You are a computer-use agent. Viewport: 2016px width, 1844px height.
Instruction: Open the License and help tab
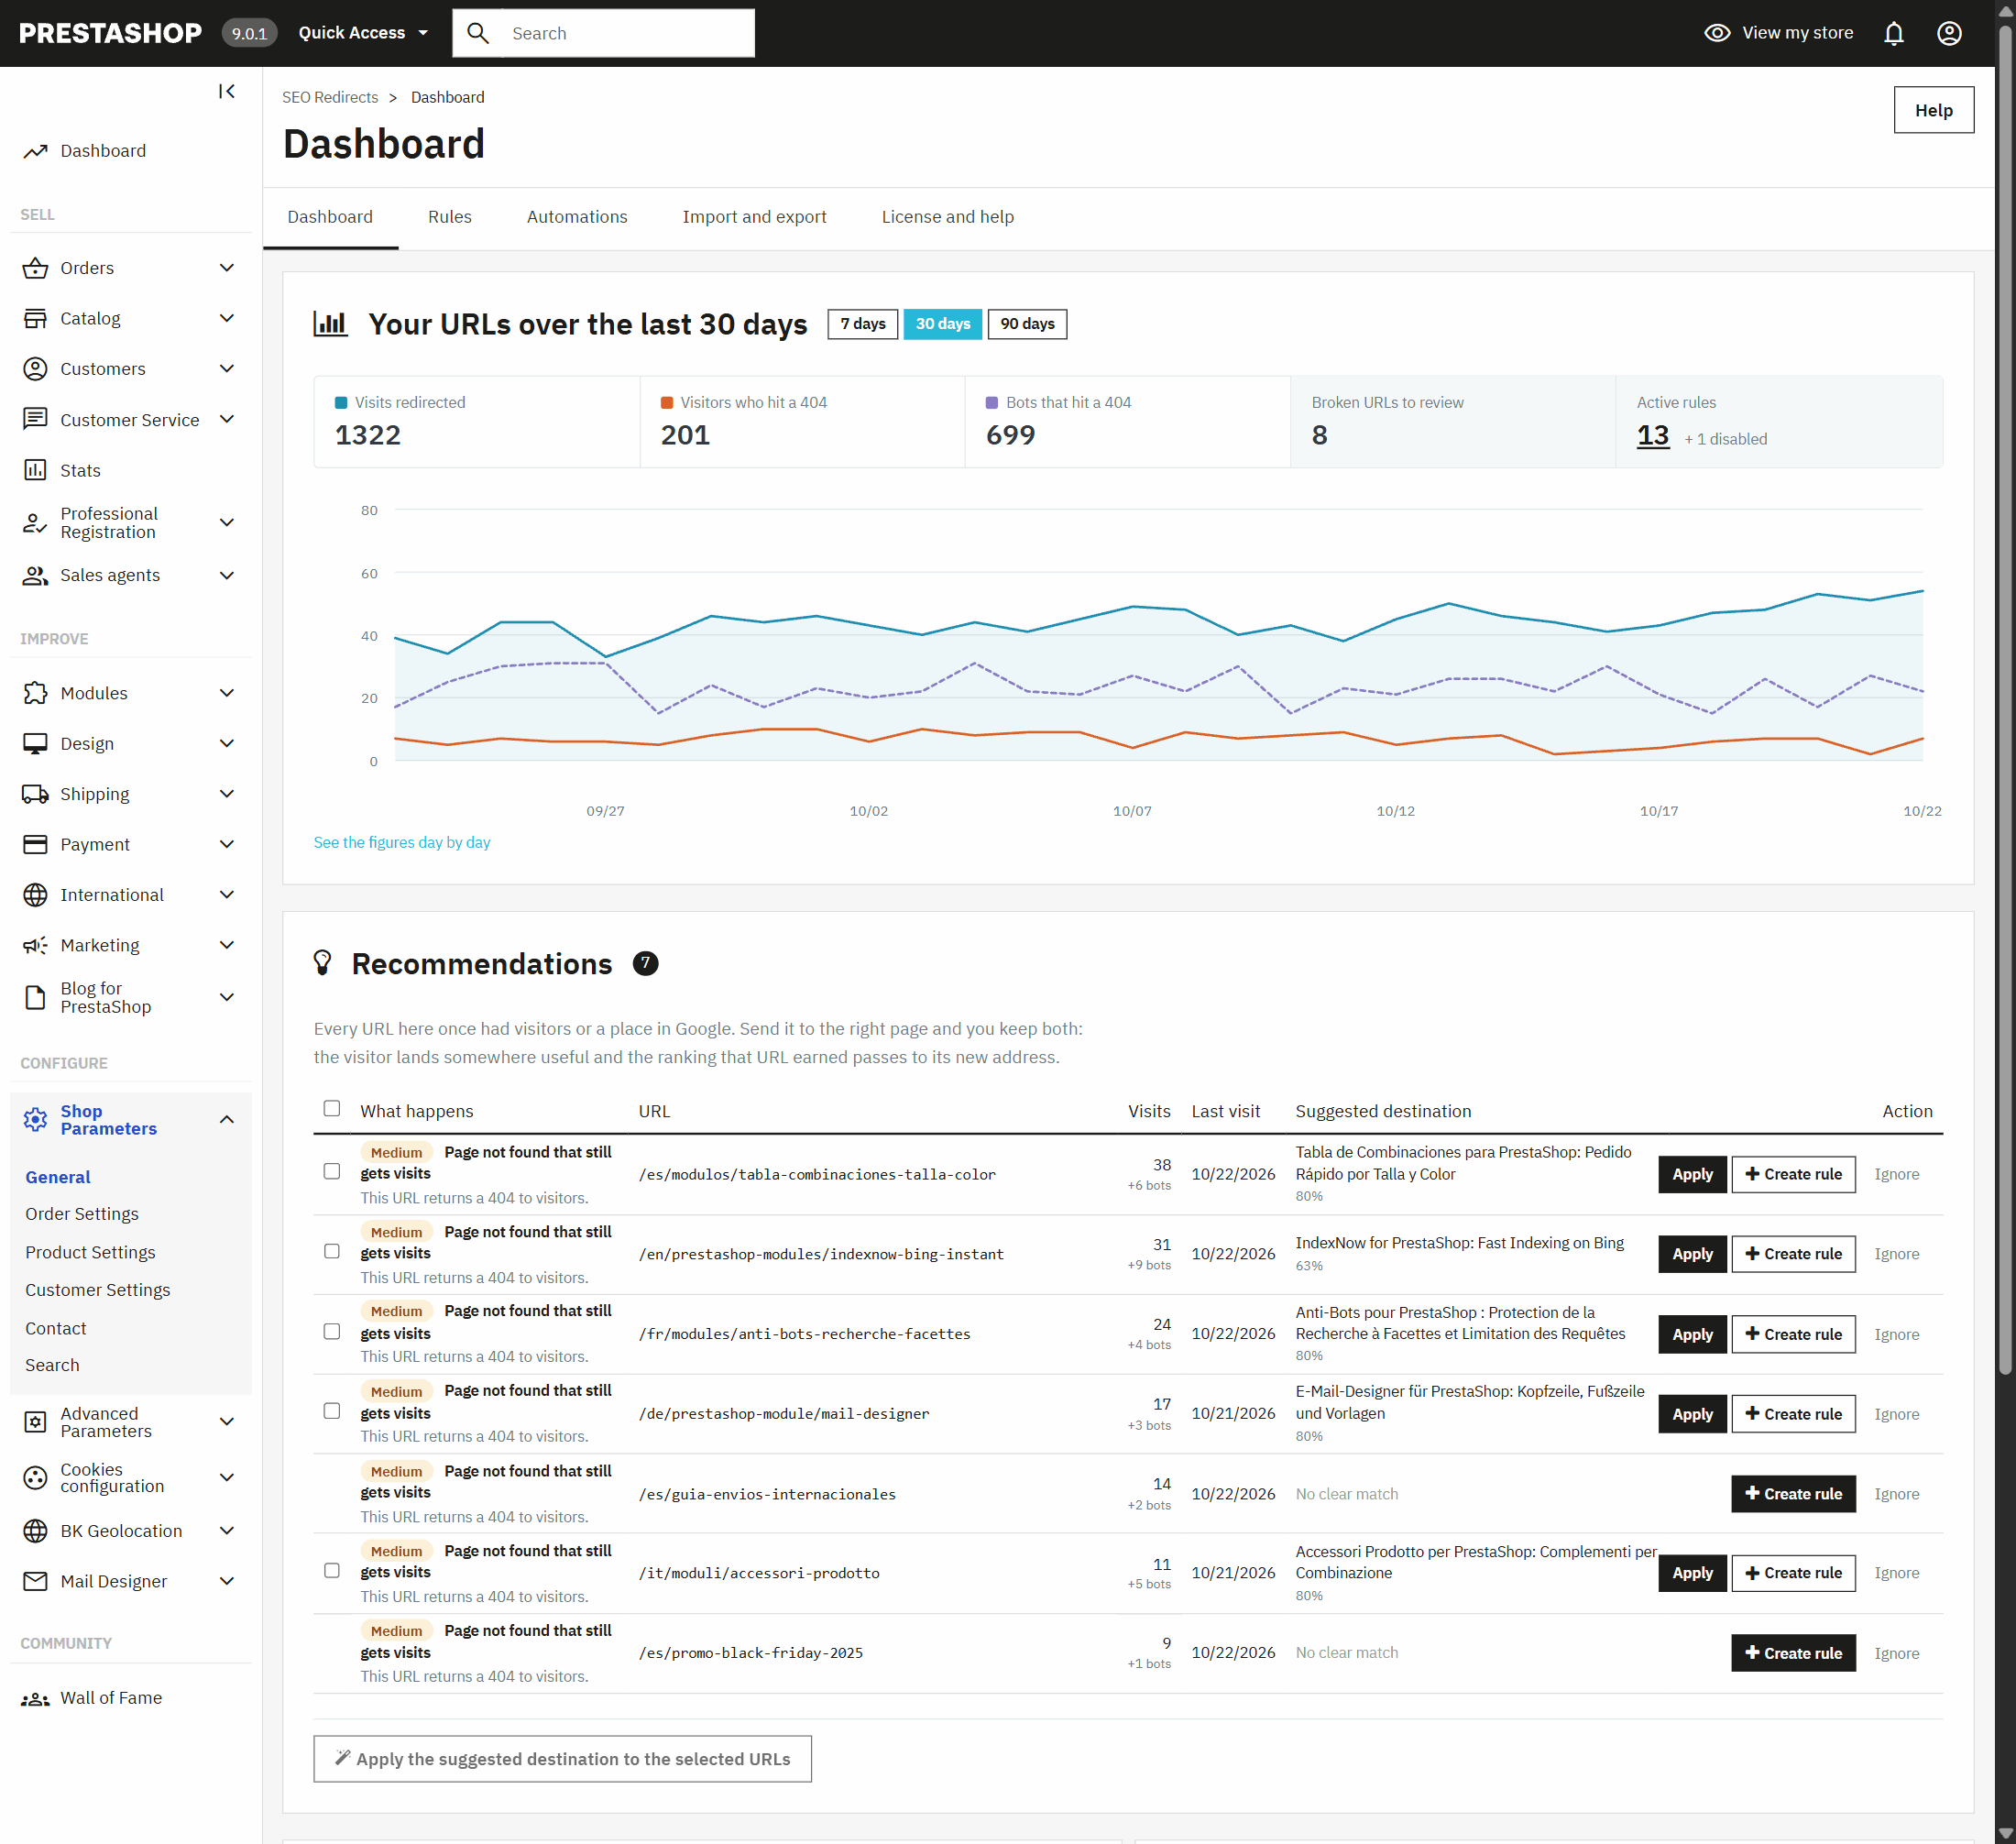(x=947, y=217)
